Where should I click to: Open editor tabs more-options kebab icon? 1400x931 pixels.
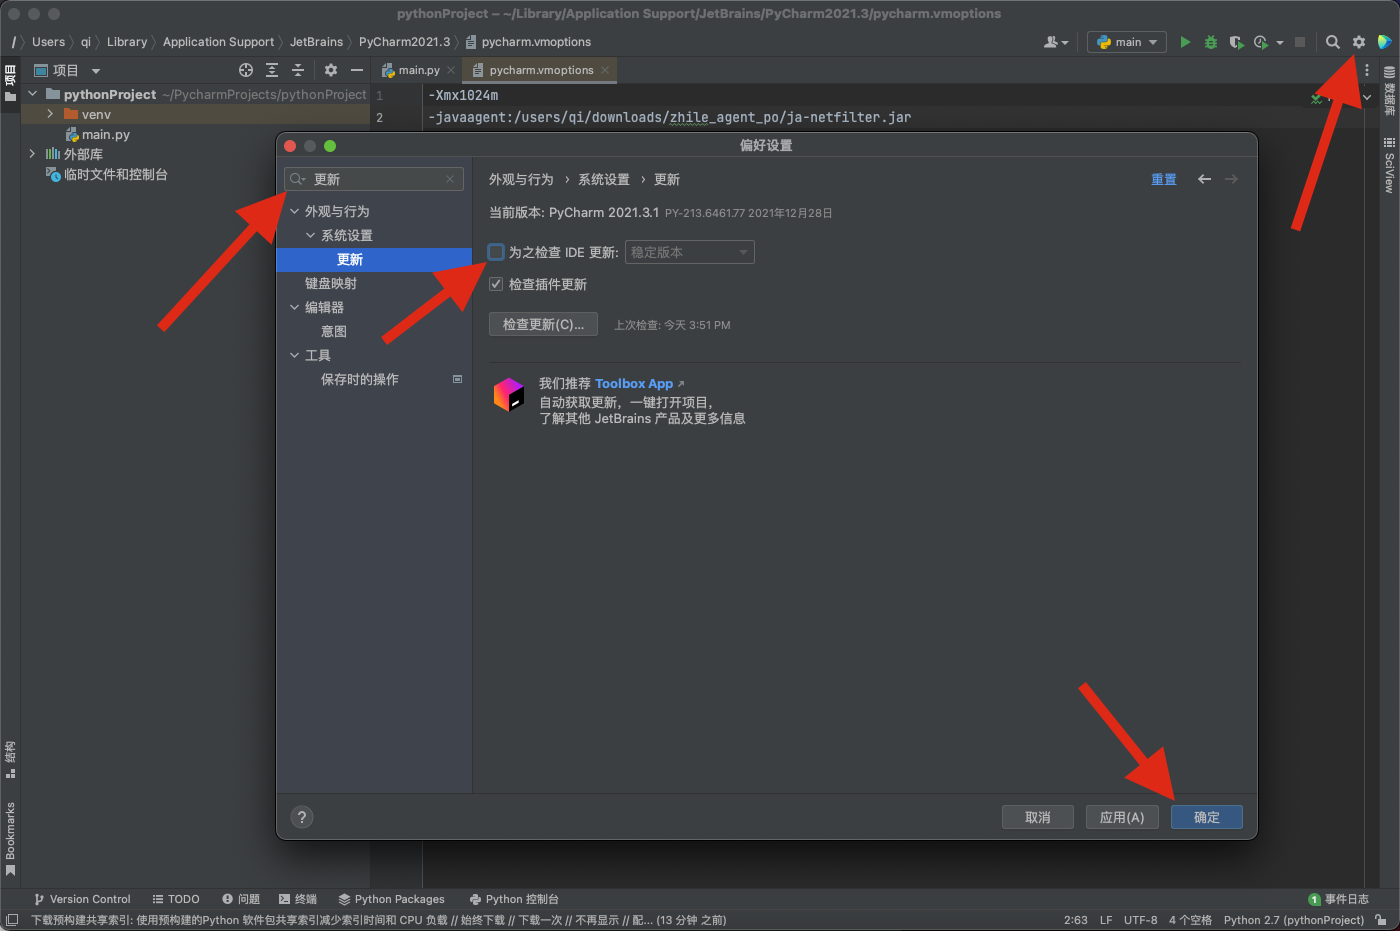coord(1367,70)
